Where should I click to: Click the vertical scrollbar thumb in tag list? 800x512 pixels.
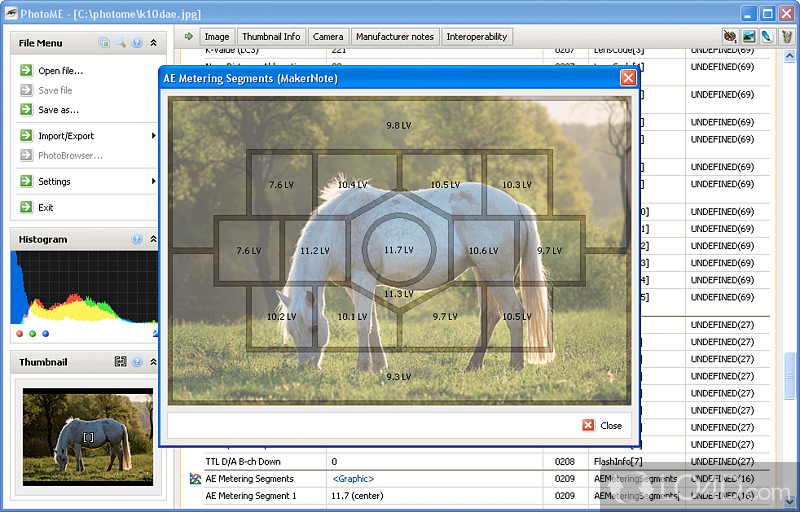(789, 376)
